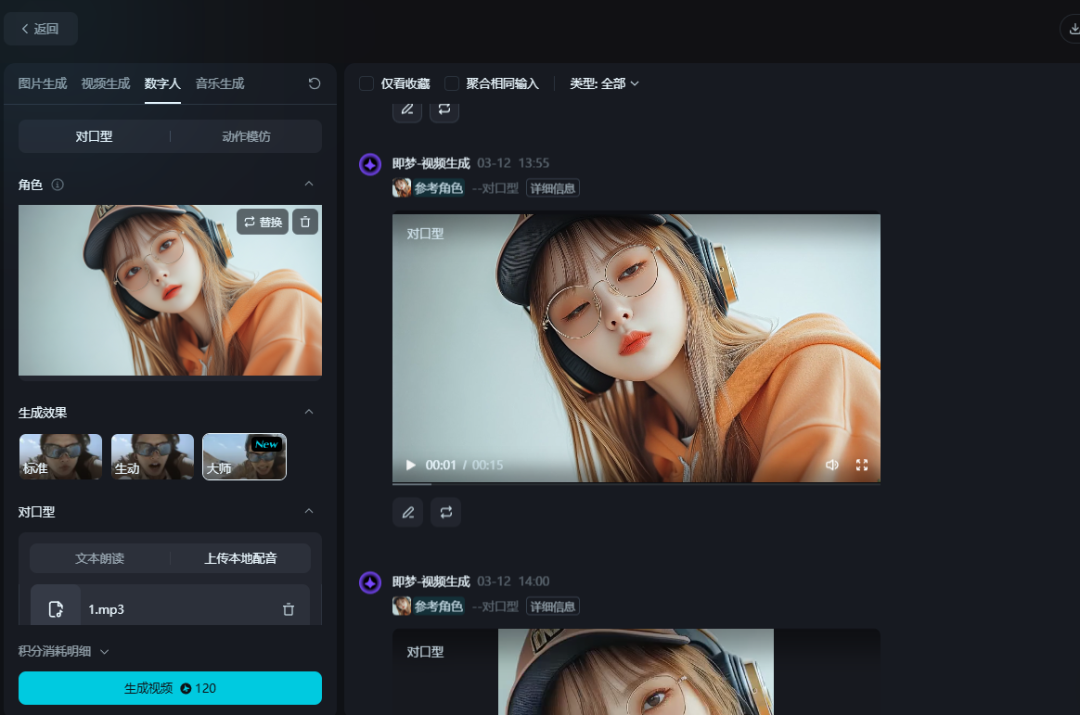This screenshot has width=1080, height=715.
Task: Mute the video with the speaker icon
Action: 832,465
